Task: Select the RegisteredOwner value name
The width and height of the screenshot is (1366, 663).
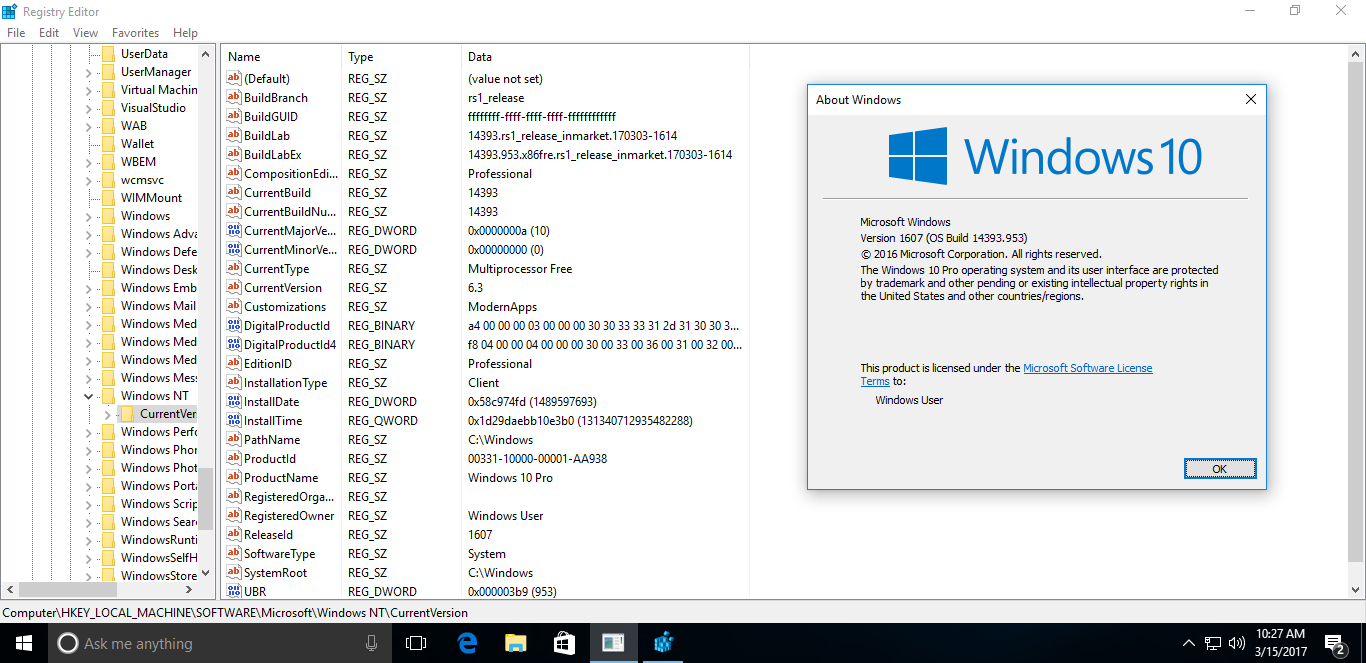Action: [x=289, y=516]
